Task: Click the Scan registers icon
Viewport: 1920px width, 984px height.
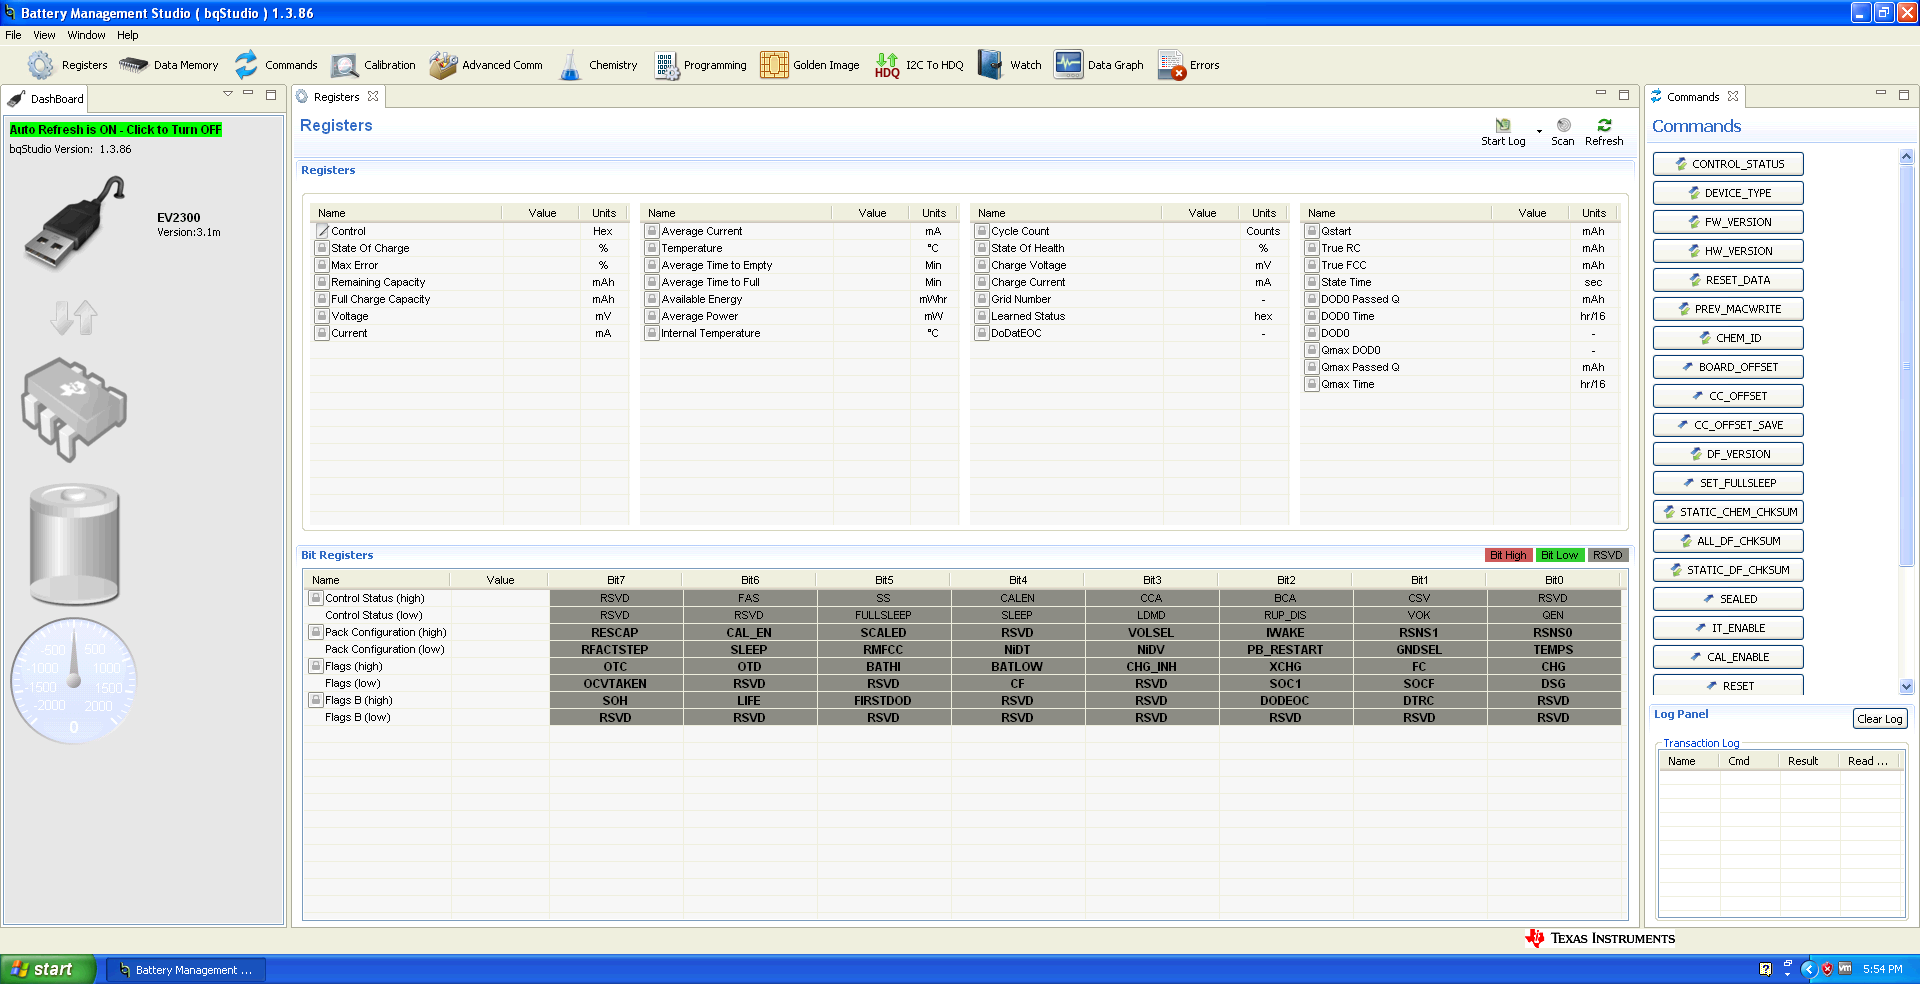Action: click(1564, 125)
